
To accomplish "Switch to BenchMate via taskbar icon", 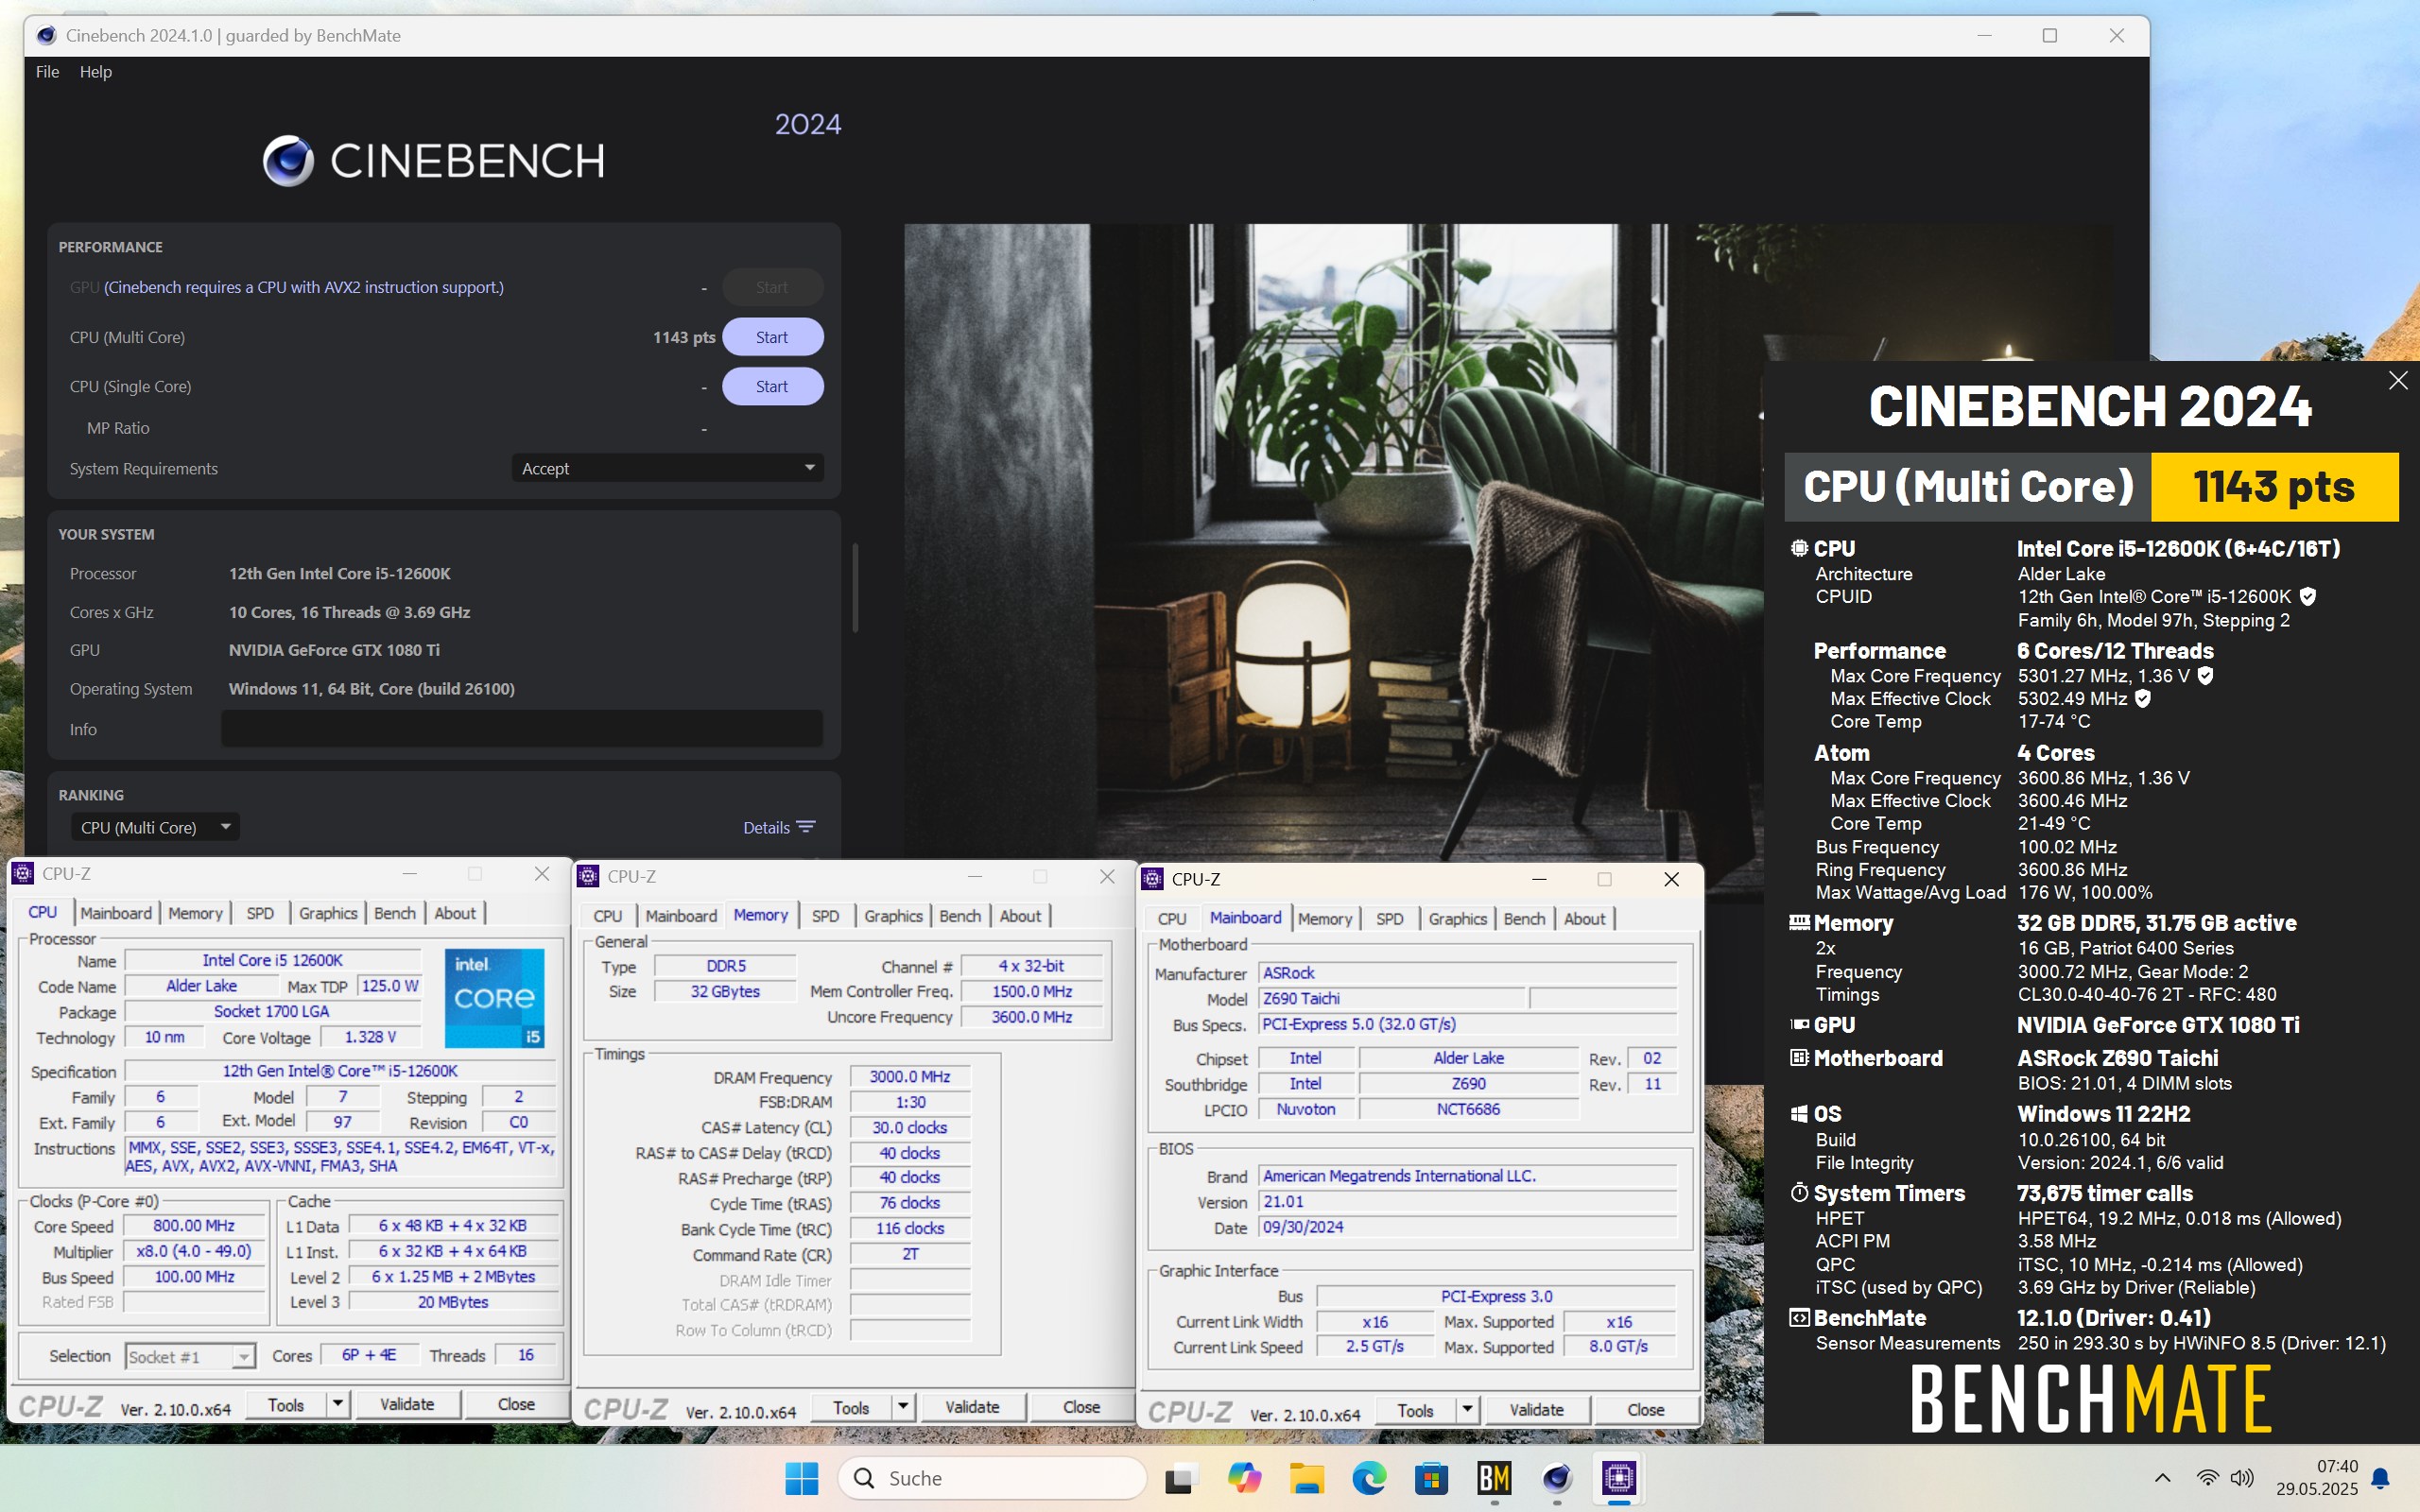I will (x=1494, y=1477).
